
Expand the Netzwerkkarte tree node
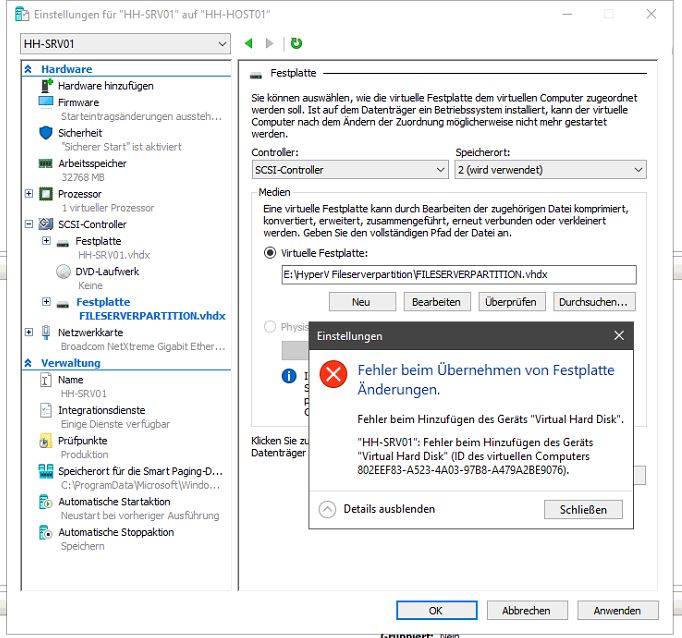[29, 332]
